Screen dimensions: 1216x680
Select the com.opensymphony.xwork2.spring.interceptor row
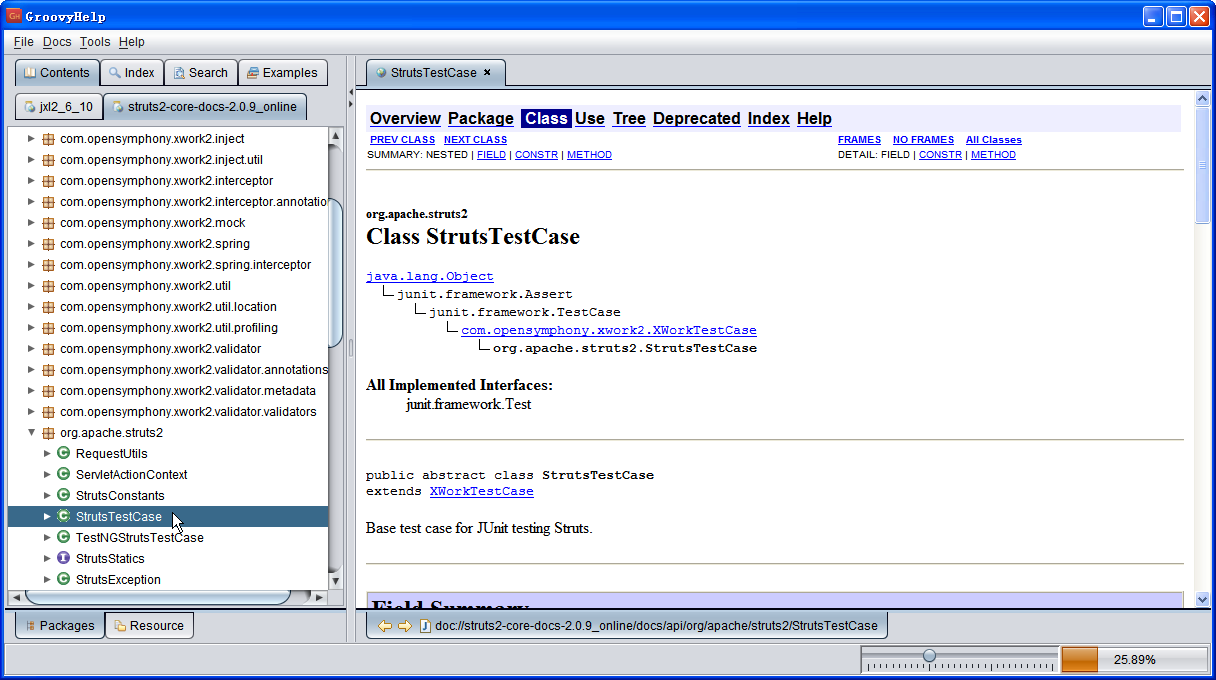(x=168, y=265)
